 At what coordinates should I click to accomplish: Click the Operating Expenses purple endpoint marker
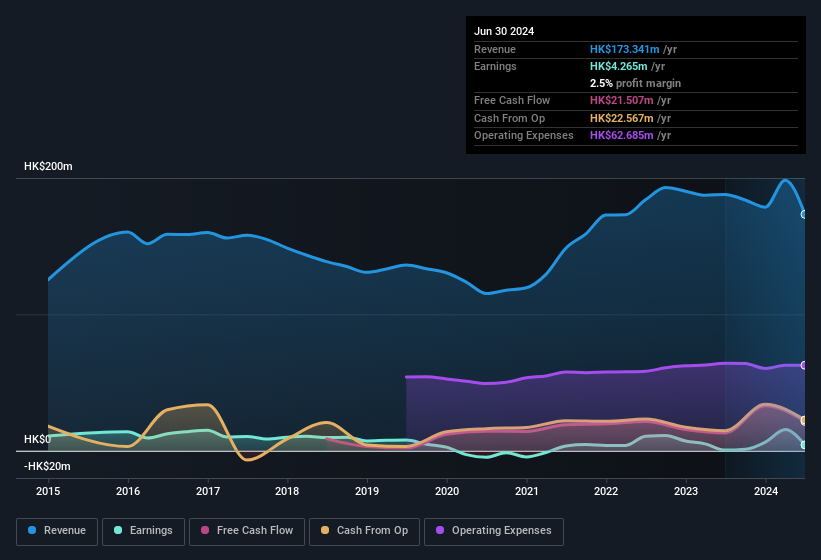pyautogui.click(x=804, y=365)
